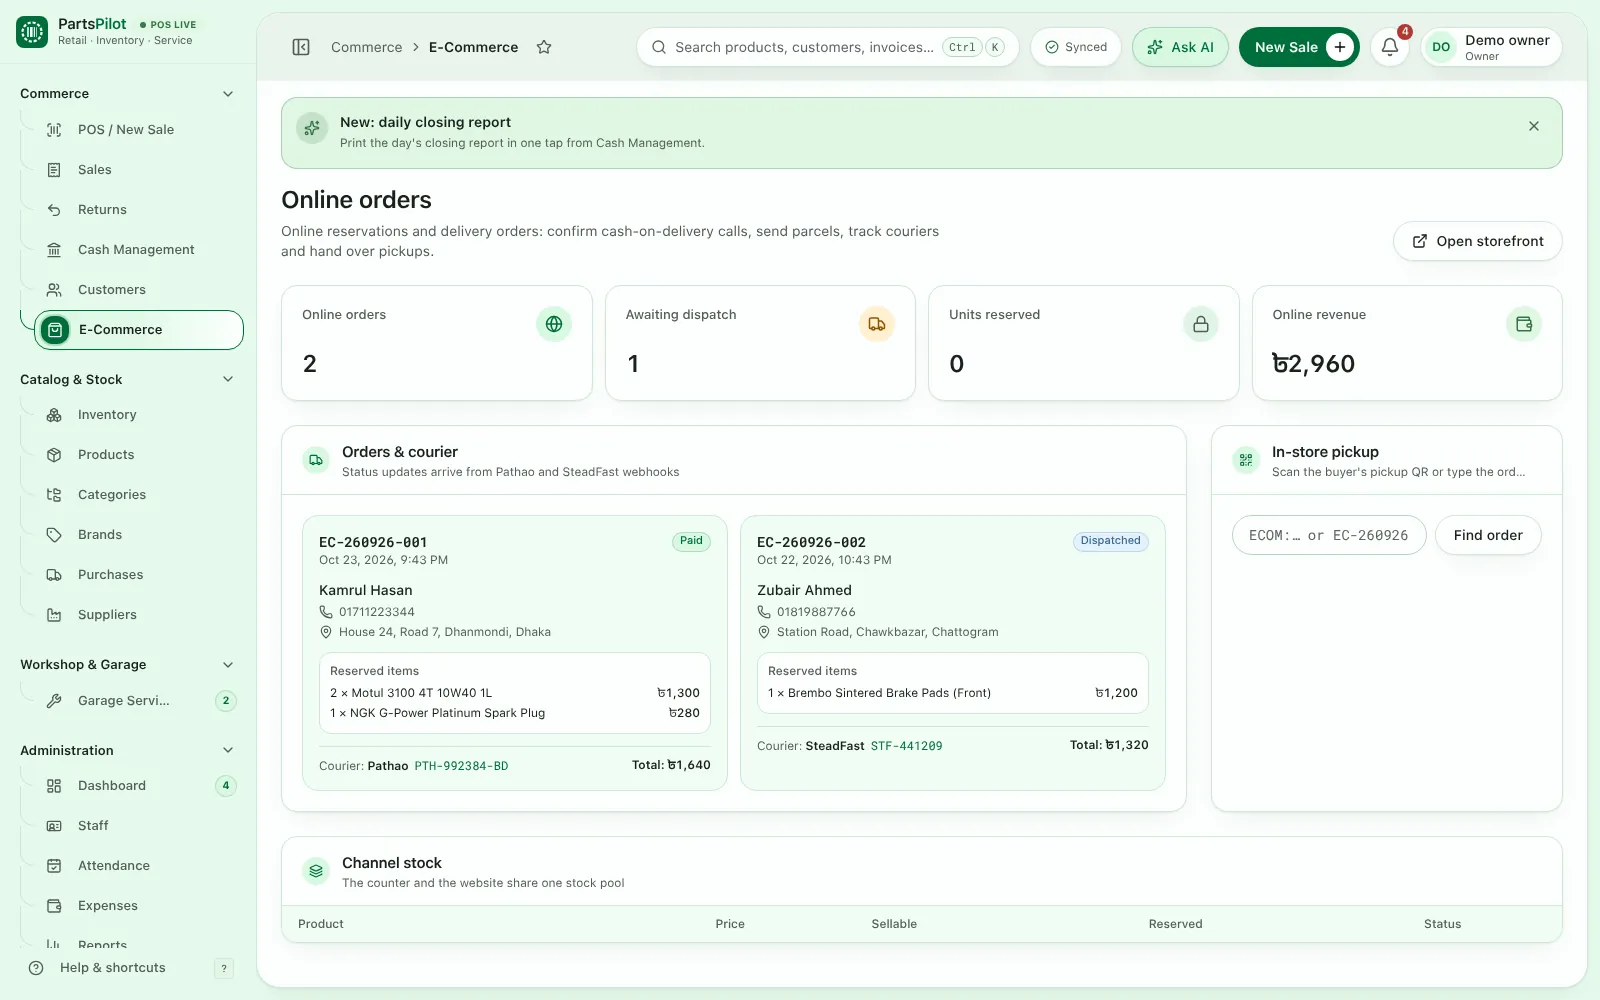1600x1000 pixels.
Task: Open Garage Services in sidebar
Action: 139,701
